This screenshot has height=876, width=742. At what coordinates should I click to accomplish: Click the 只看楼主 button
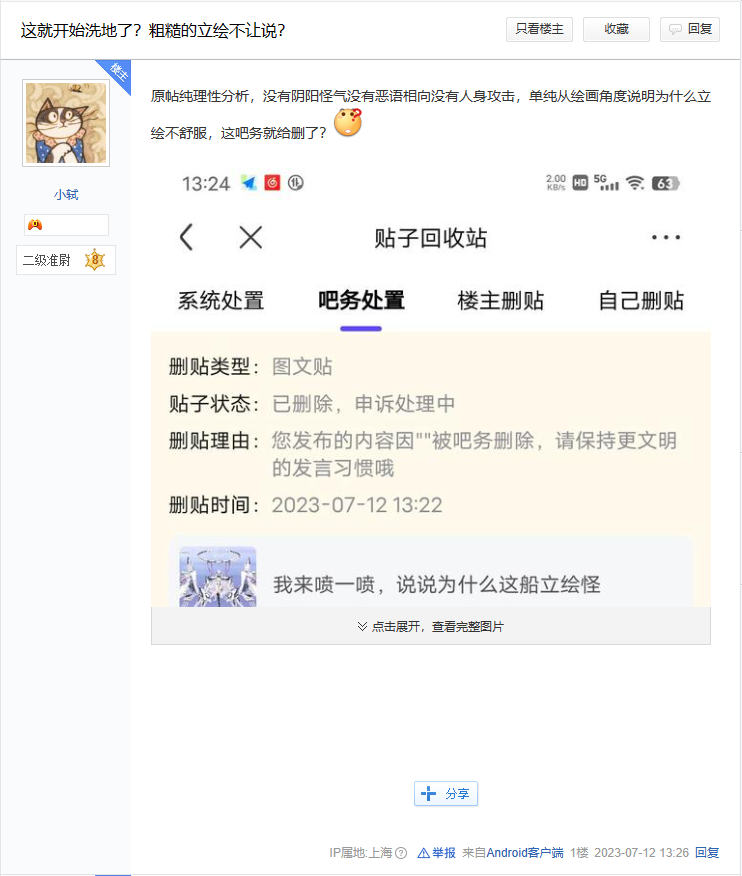click(539, 29)
